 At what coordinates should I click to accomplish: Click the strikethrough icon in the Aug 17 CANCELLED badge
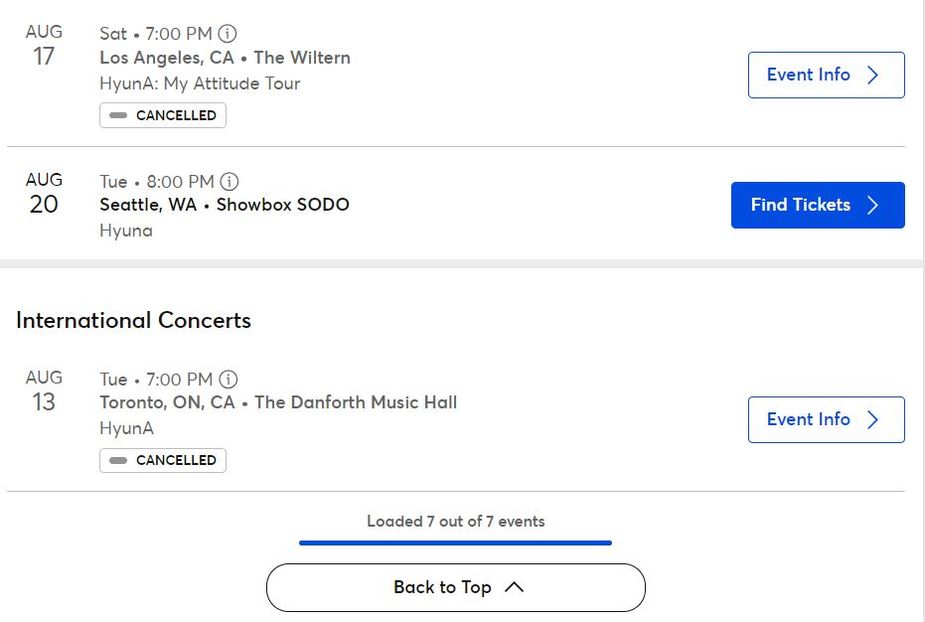116,115
